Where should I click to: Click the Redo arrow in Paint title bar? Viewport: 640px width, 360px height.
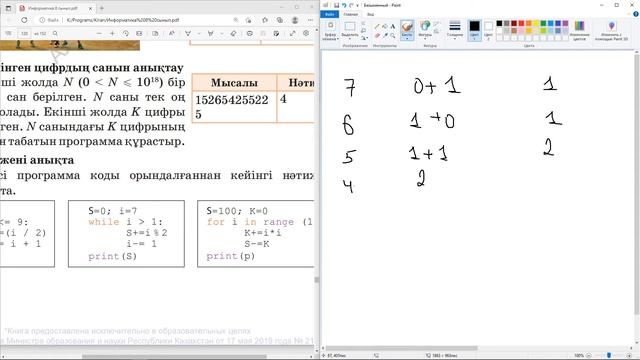click(x=351, y=5)
